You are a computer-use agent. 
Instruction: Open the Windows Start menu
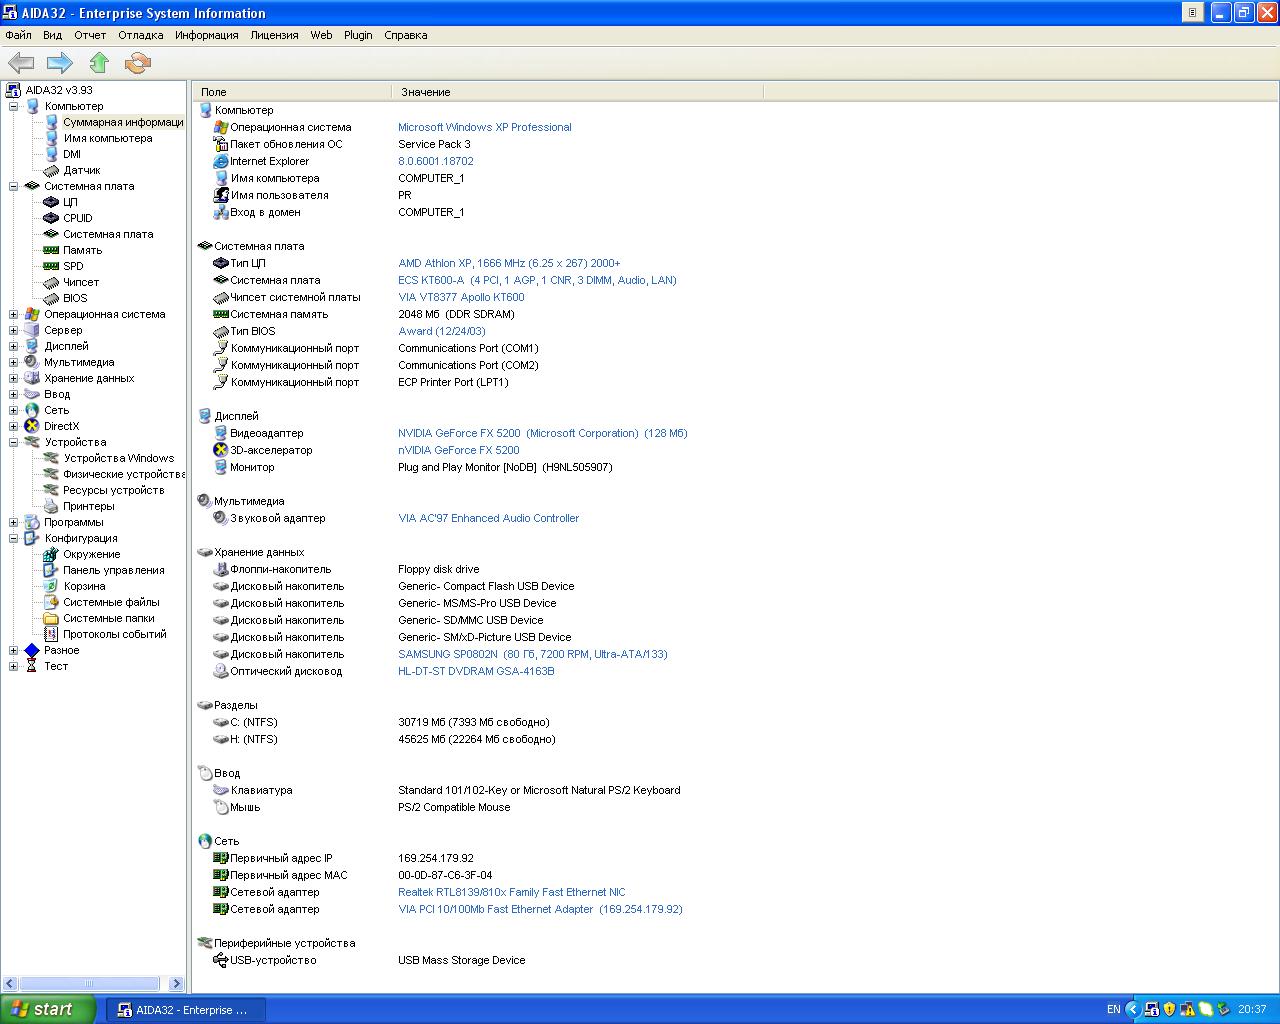coord(47,1009)
